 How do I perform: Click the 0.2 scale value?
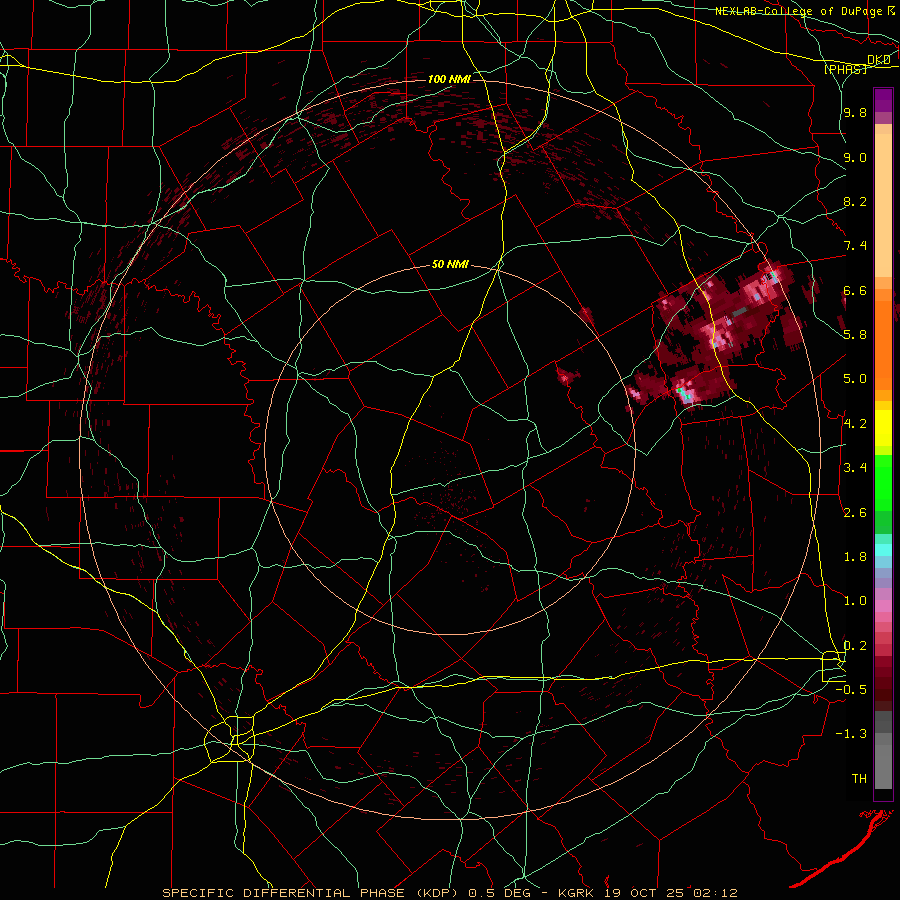(x=855, y=646)
